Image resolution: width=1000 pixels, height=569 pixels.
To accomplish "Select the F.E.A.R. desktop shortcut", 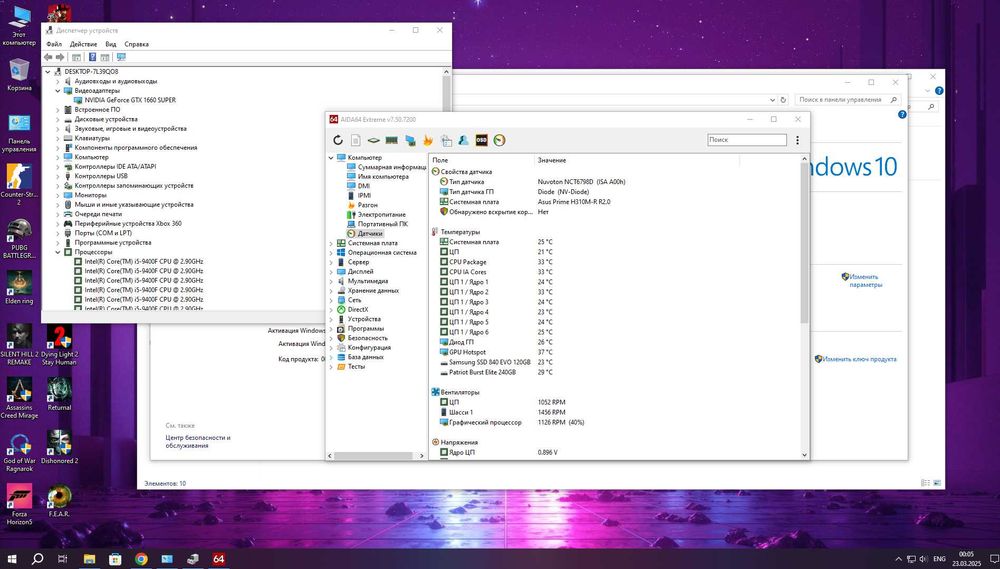I will (59, 500).
